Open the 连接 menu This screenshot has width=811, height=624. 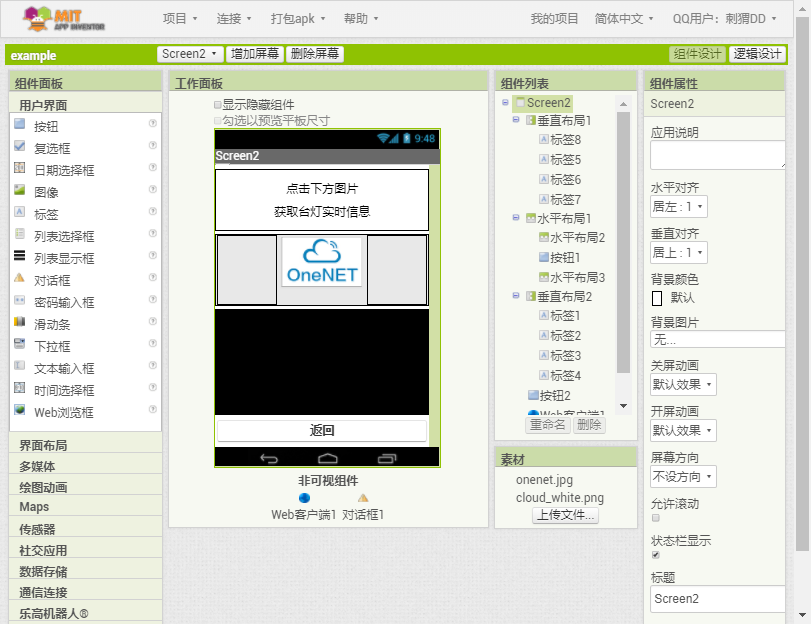click(234, 19)
